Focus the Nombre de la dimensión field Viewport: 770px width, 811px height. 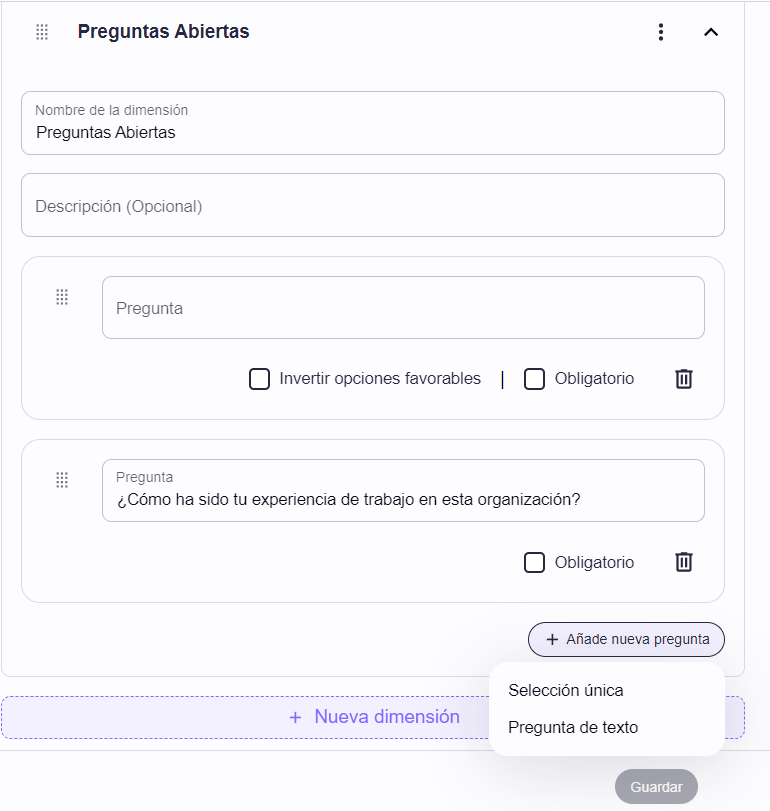tap(373, 123)
